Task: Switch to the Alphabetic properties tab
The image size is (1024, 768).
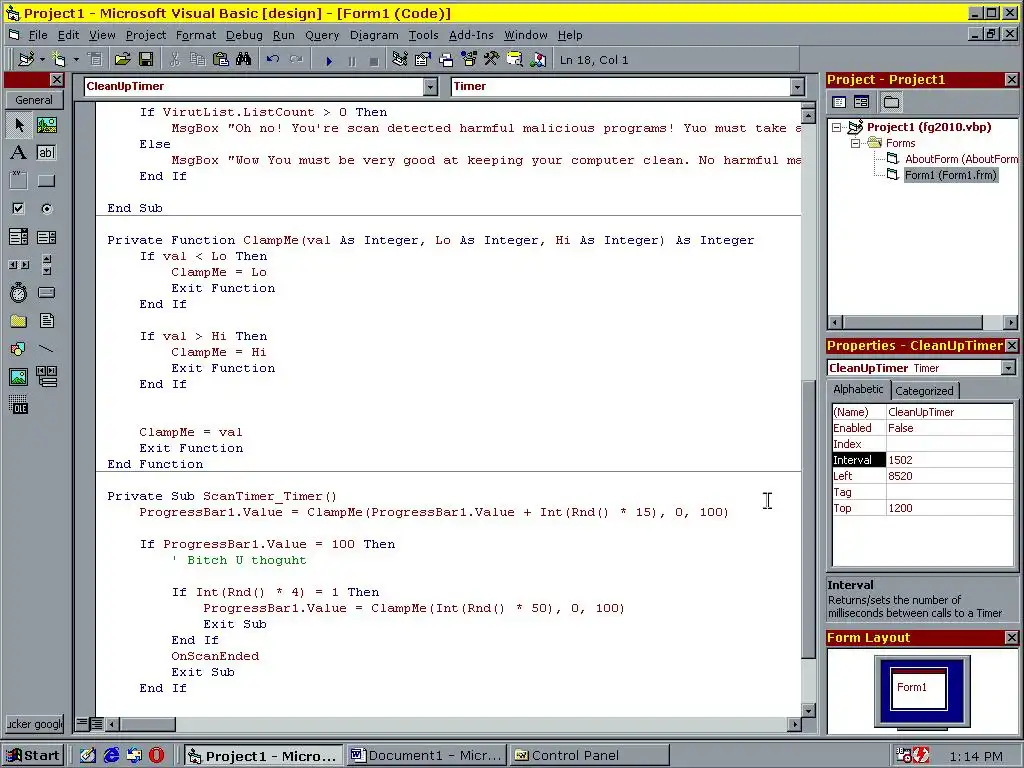Action: [x=857, y=389]
